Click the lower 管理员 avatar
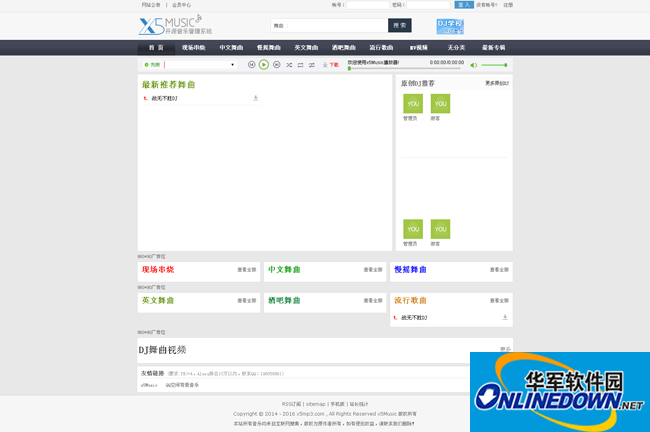650x432 pixels. click(x=413, y=229)
